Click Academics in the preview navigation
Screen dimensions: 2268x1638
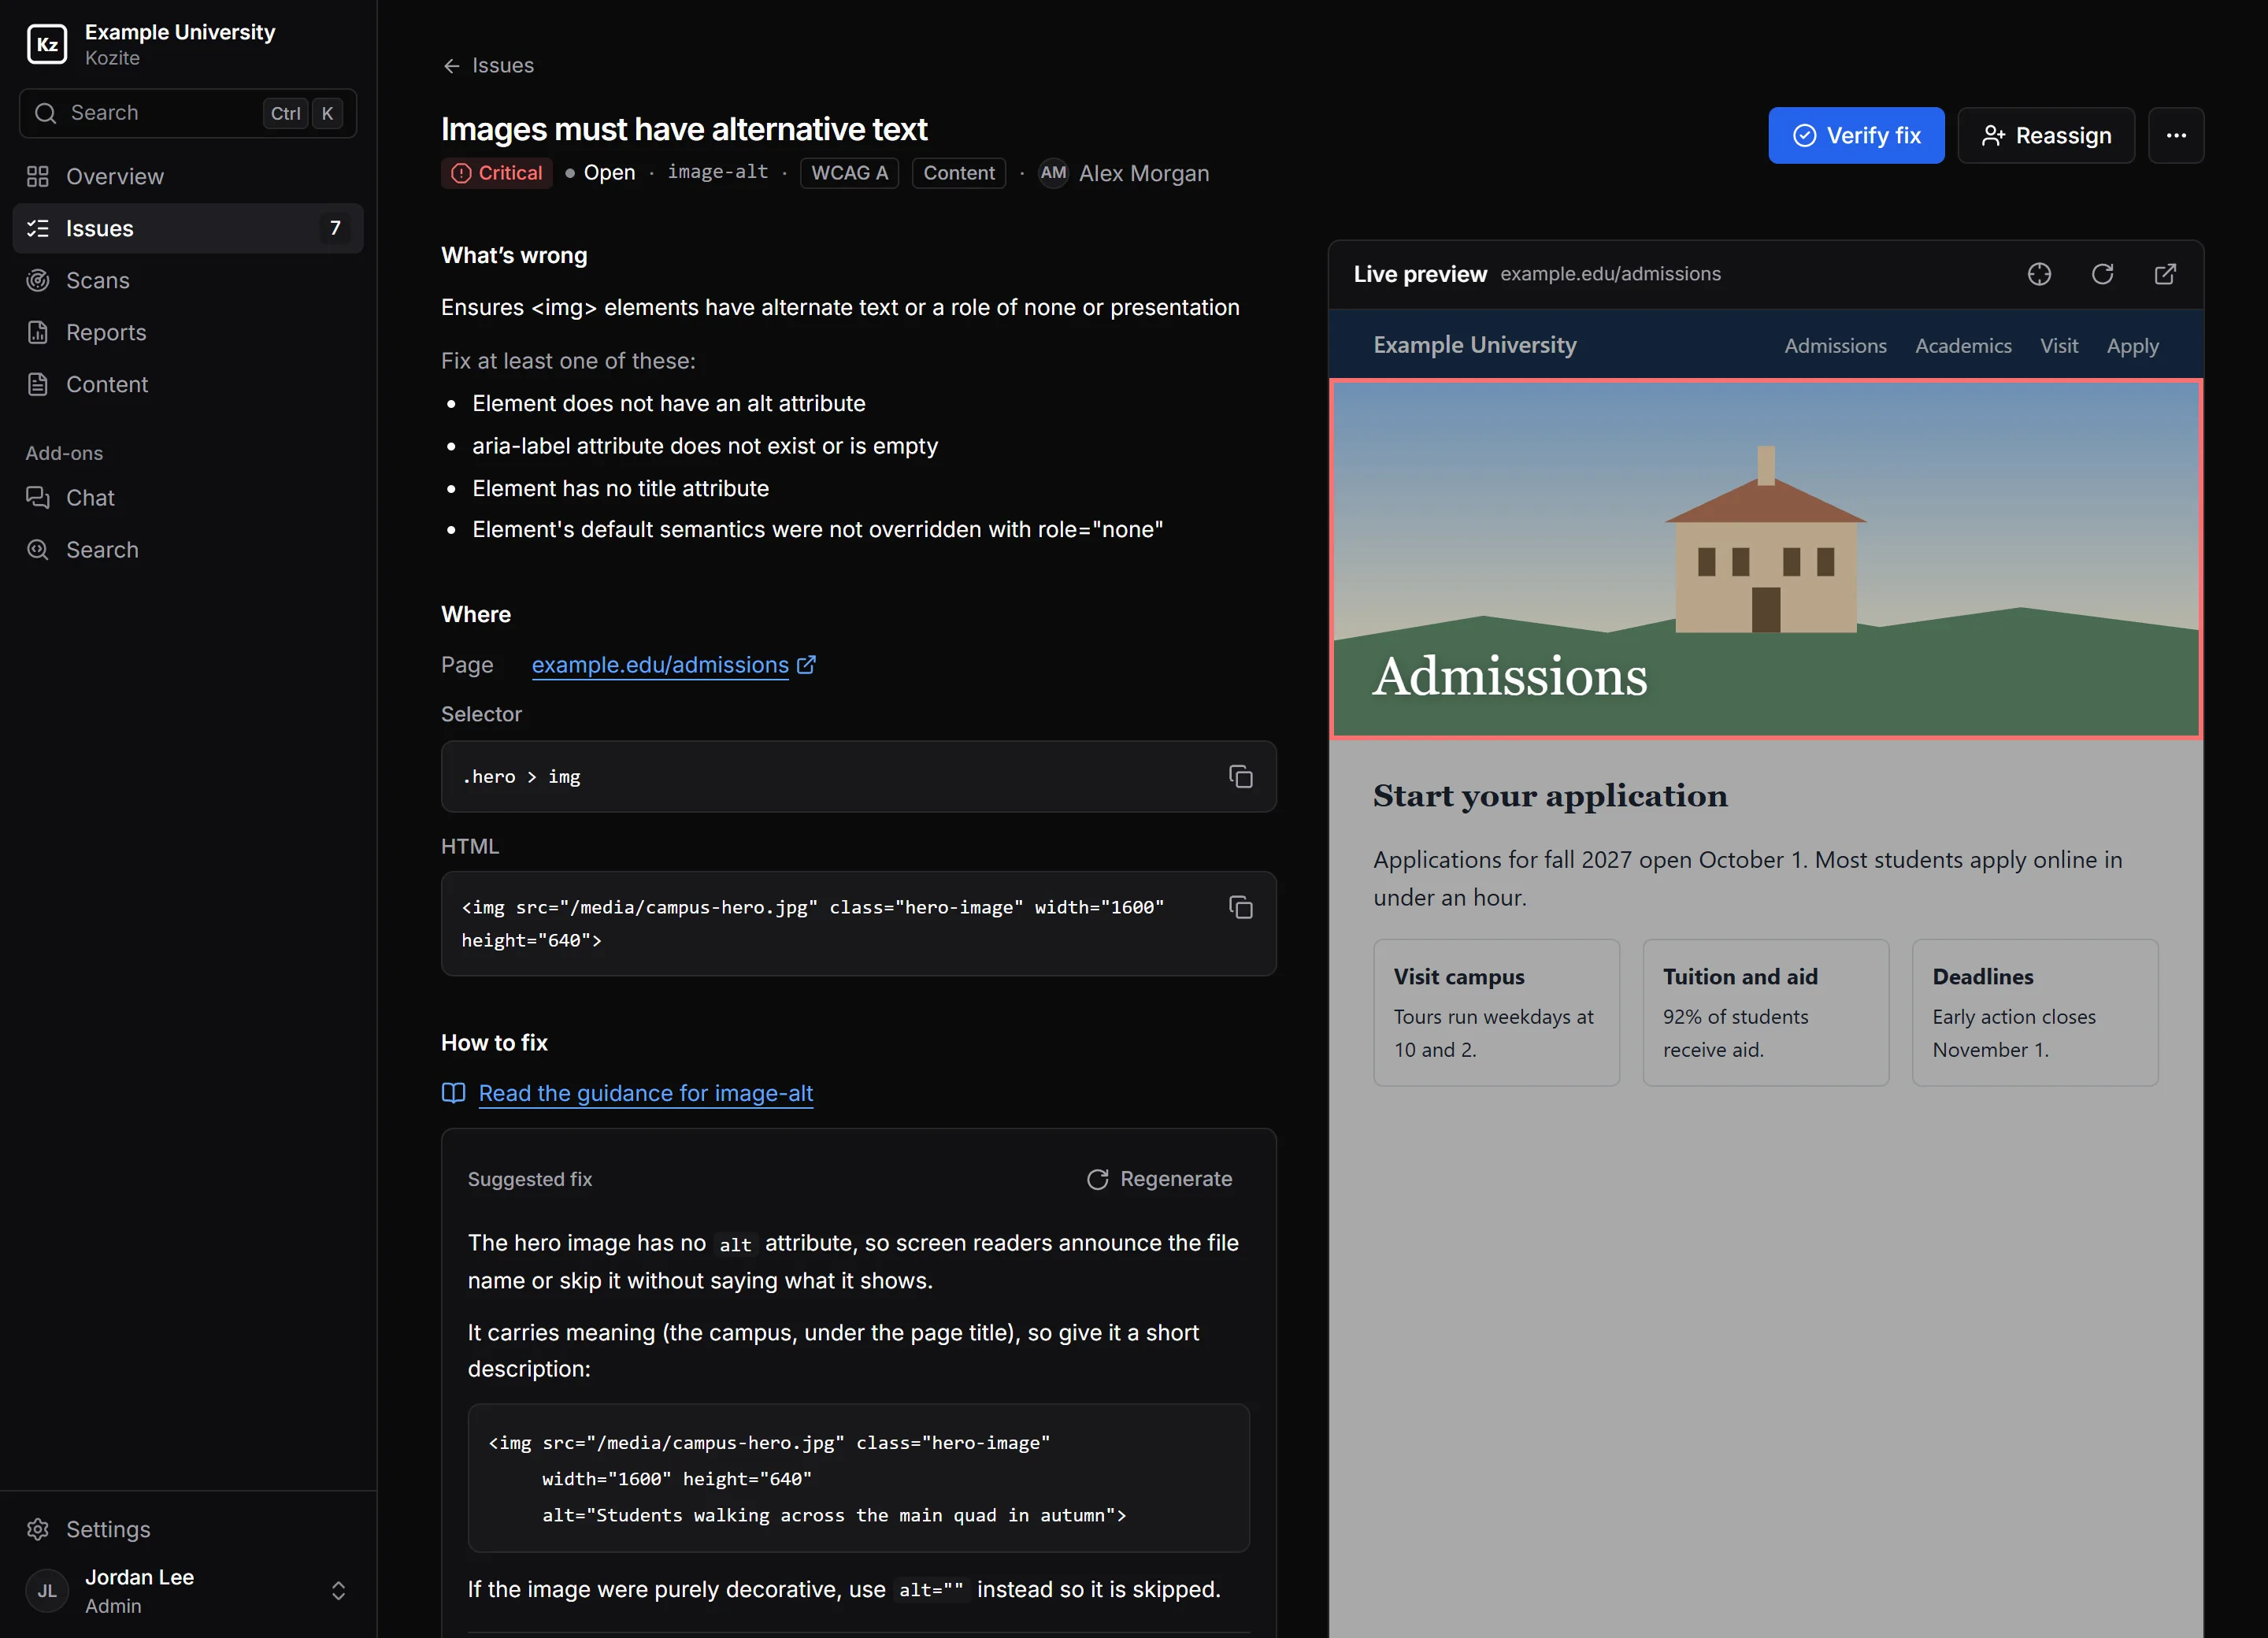tap(1963, 346)
